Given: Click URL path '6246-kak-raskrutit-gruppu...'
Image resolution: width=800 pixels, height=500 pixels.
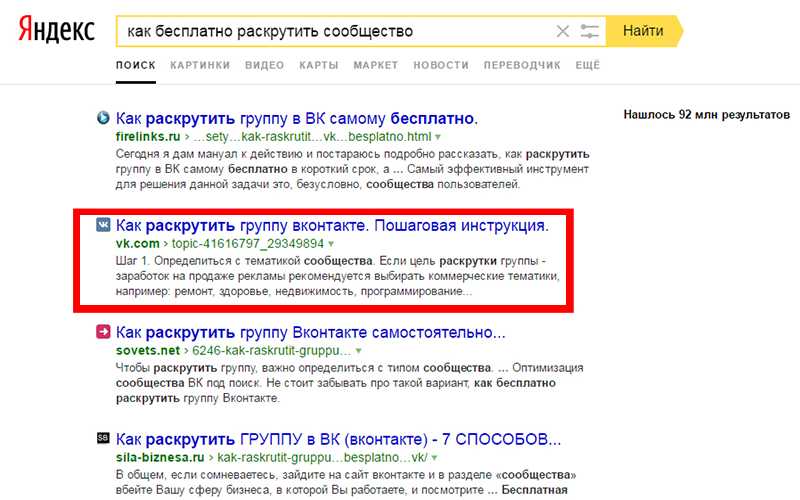Looking at the screenshot, I should [272, 351].
